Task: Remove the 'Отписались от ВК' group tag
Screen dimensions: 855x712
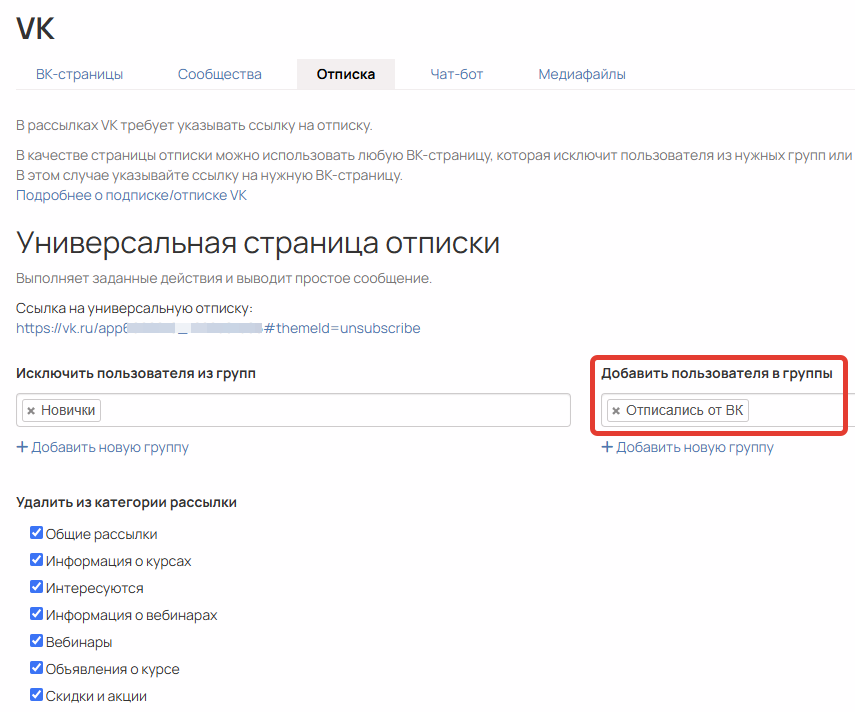Action: pos(616,411)
